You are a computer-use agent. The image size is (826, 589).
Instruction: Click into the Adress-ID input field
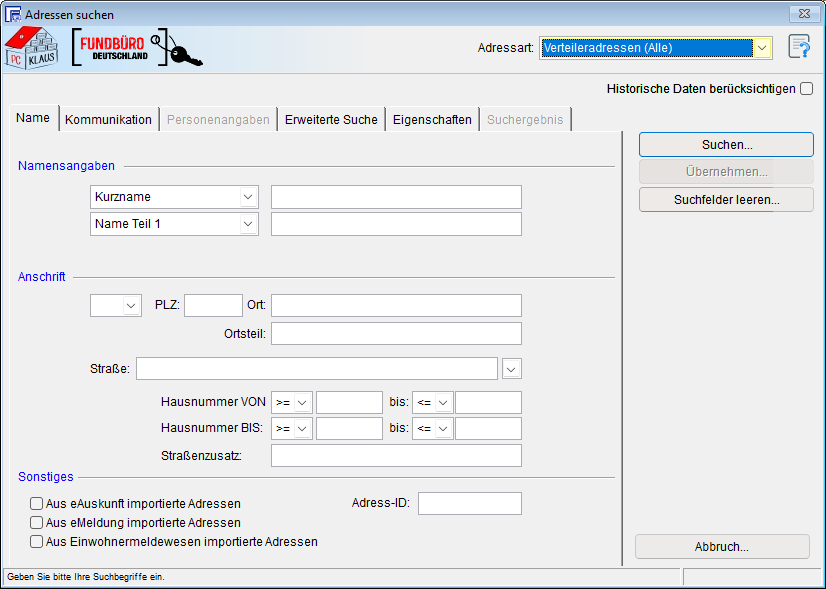tap(469, 503)
